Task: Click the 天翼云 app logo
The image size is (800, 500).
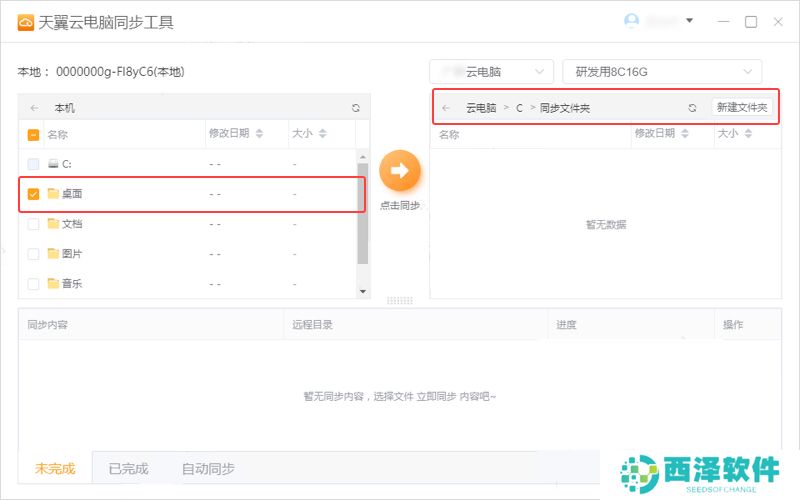Action: [x=26, y=22]
